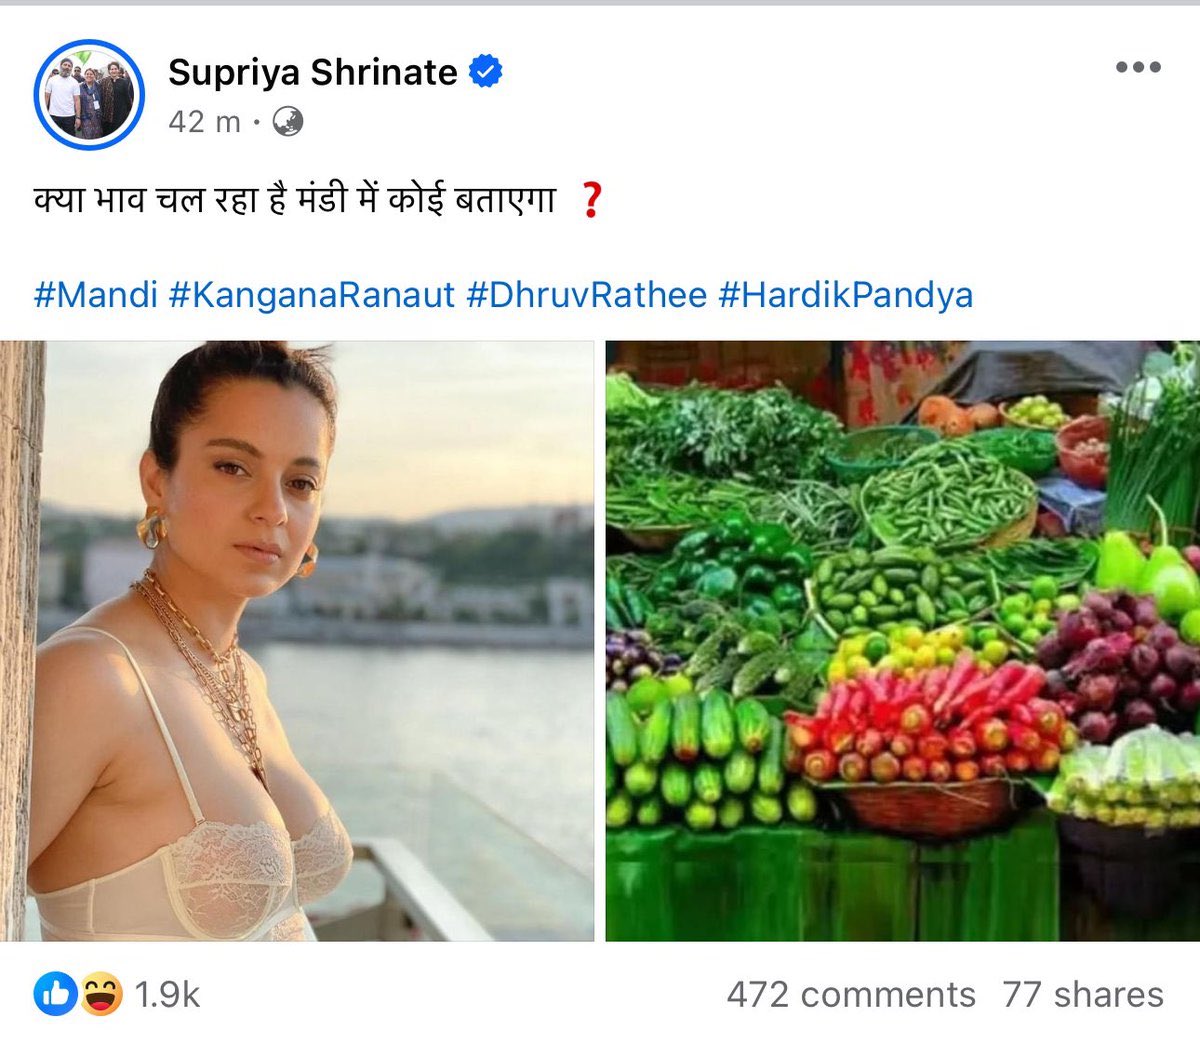This screenshot has height=1044, width=1200.
Task: Click the blue thumbs-up reaction icon
Action: tap(55, 994)
